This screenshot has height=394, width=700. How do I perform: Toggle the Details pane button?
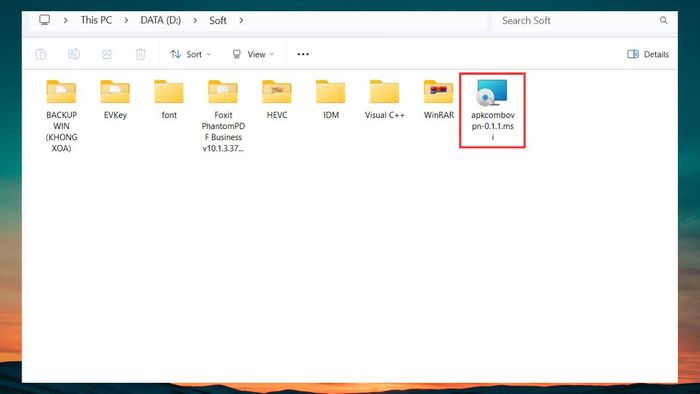[x=648, y=54]
